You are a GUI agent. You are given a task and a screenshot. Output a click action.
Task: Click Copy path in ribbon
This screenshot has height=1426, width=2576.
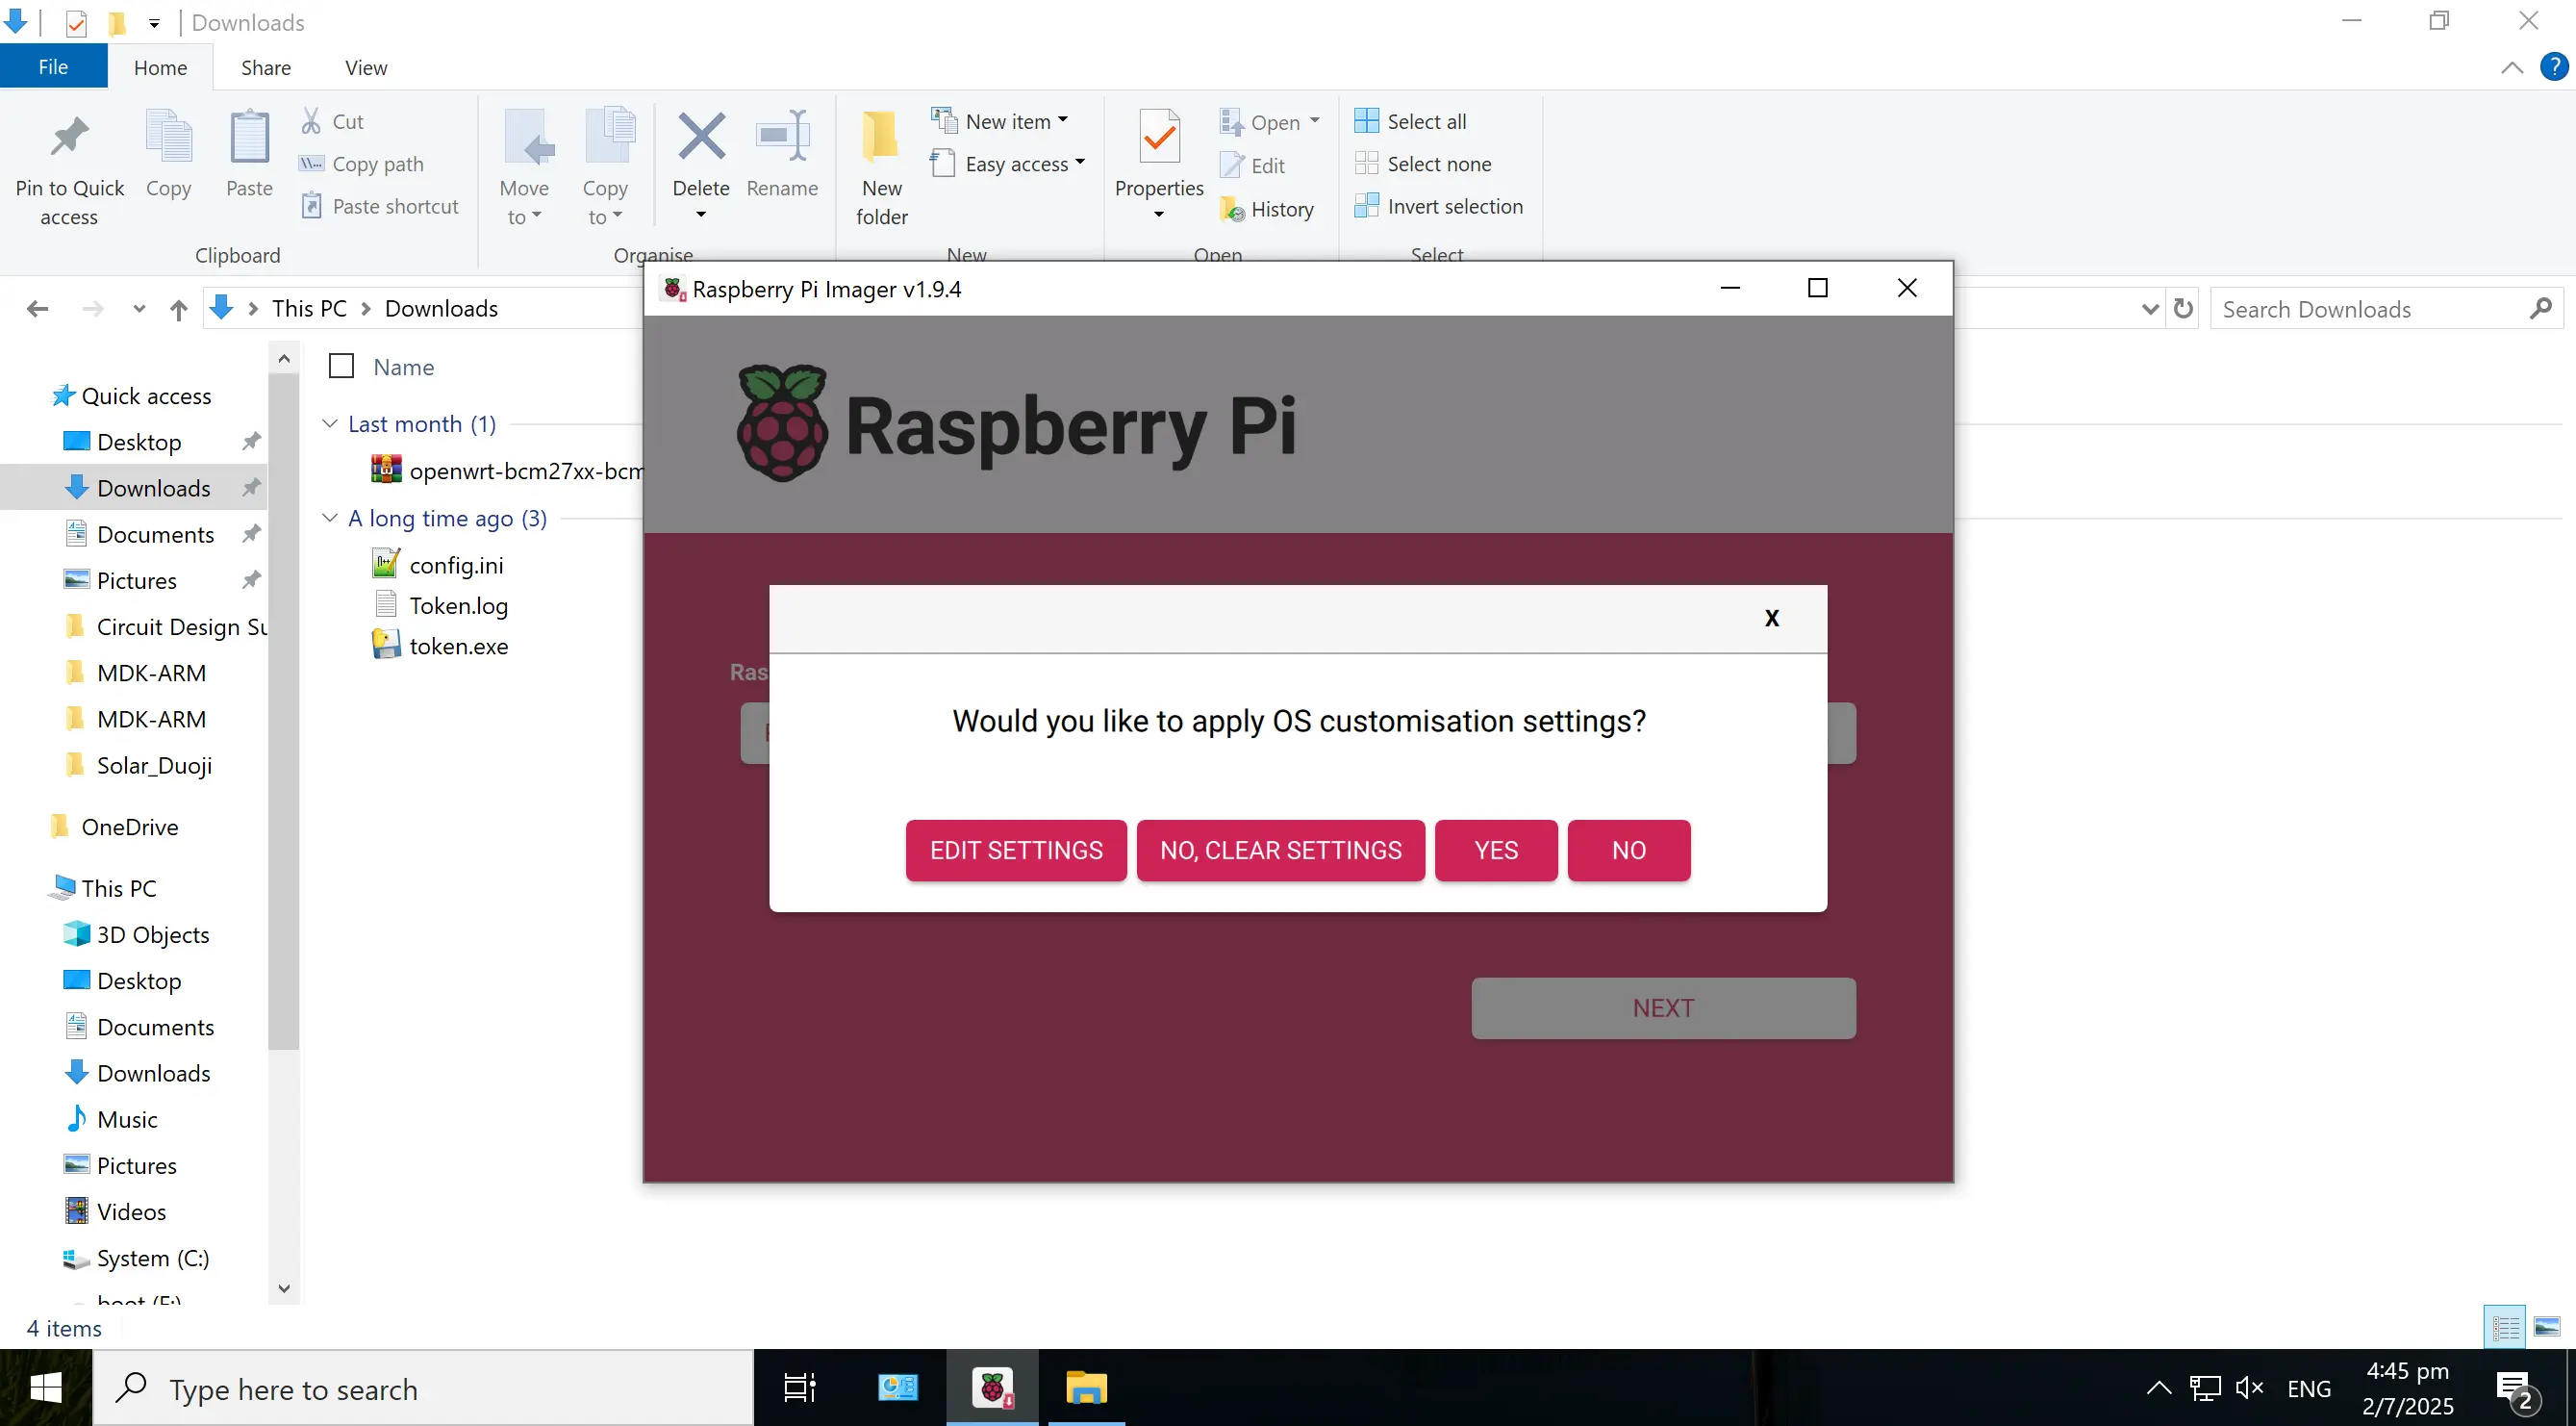click(362, 164)
